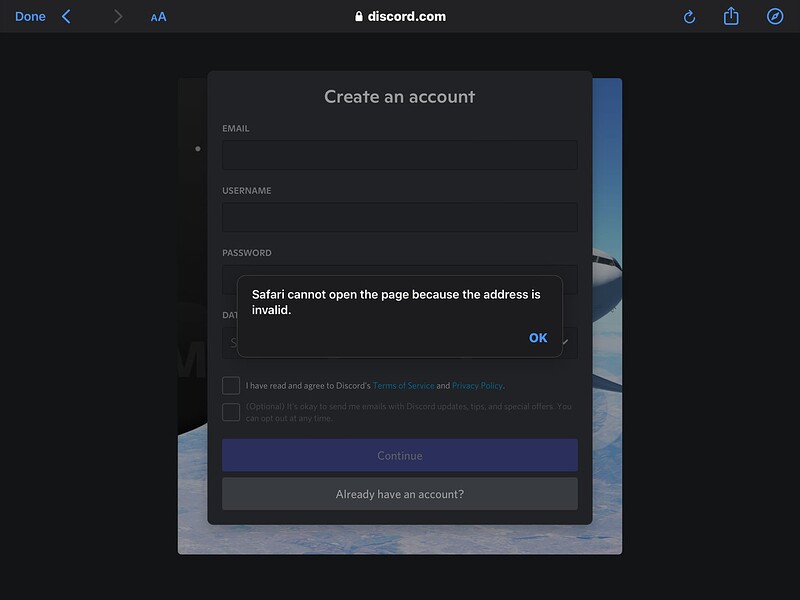The height and width of the screenshot is (600, 800).
Task: Open the Privacy Policy link
Action: [x=478, y=386]
